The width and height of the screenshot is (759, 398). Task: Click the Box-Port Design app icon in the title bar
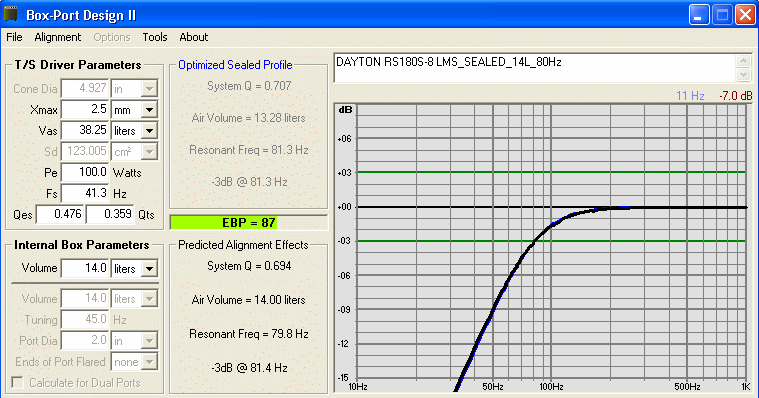point(10,14)
